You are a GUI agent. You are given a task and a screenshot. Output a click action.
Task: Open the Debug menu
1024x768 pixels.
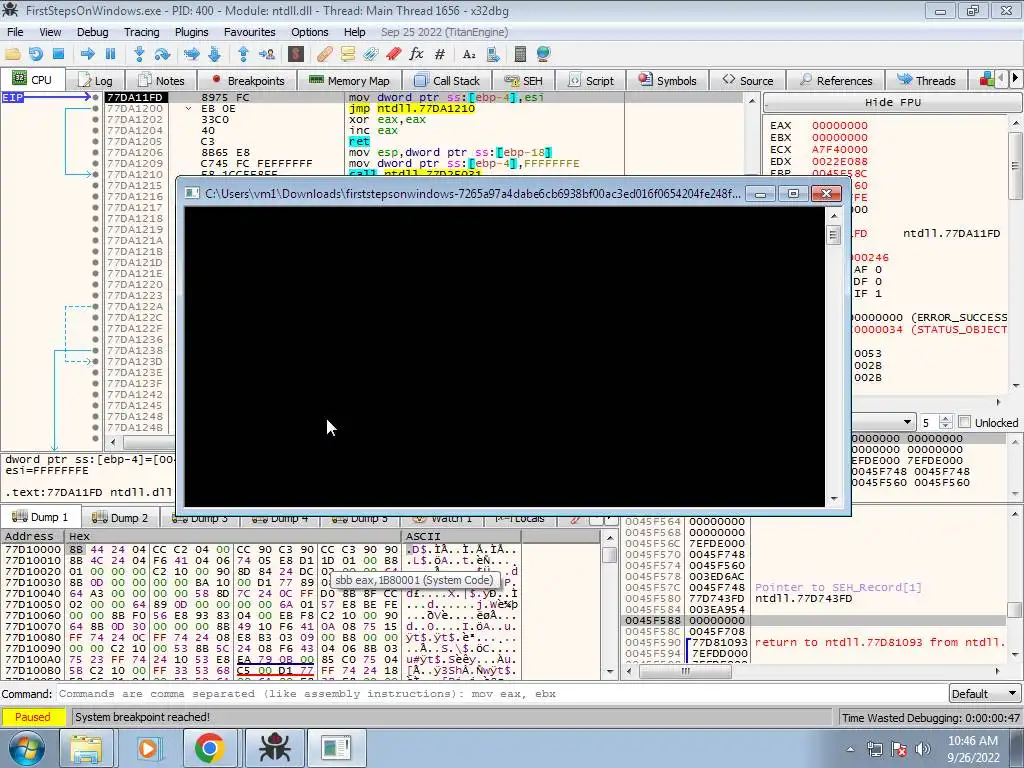click(93, 32)
